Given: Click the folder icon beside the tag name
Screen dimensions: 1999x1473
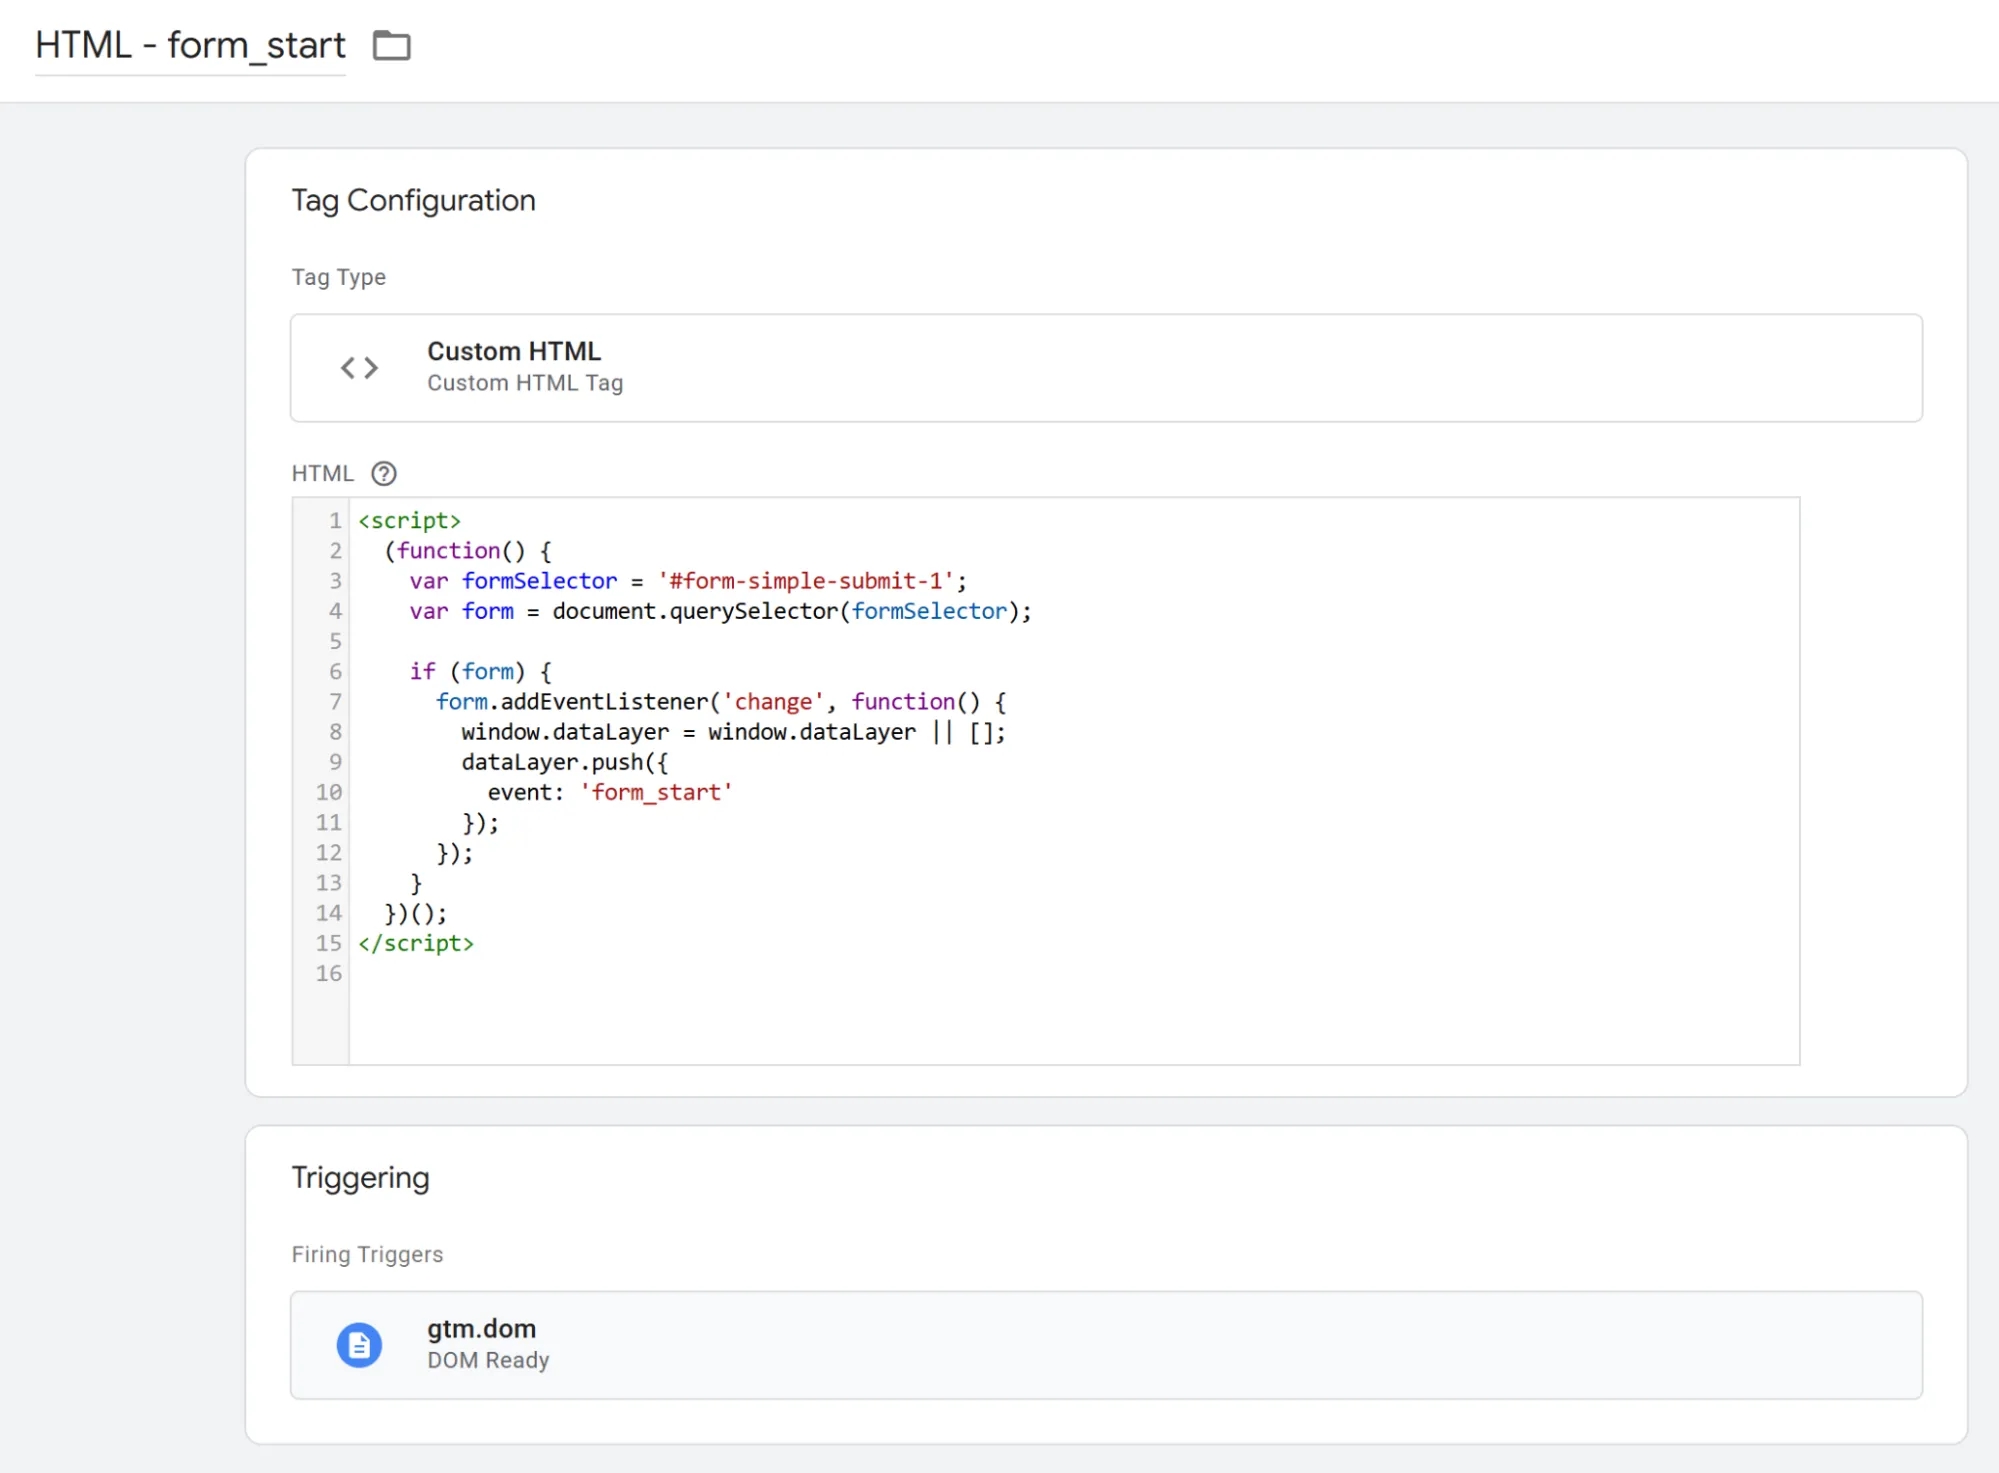Looking at the screenshot, I should click(391, 46).
